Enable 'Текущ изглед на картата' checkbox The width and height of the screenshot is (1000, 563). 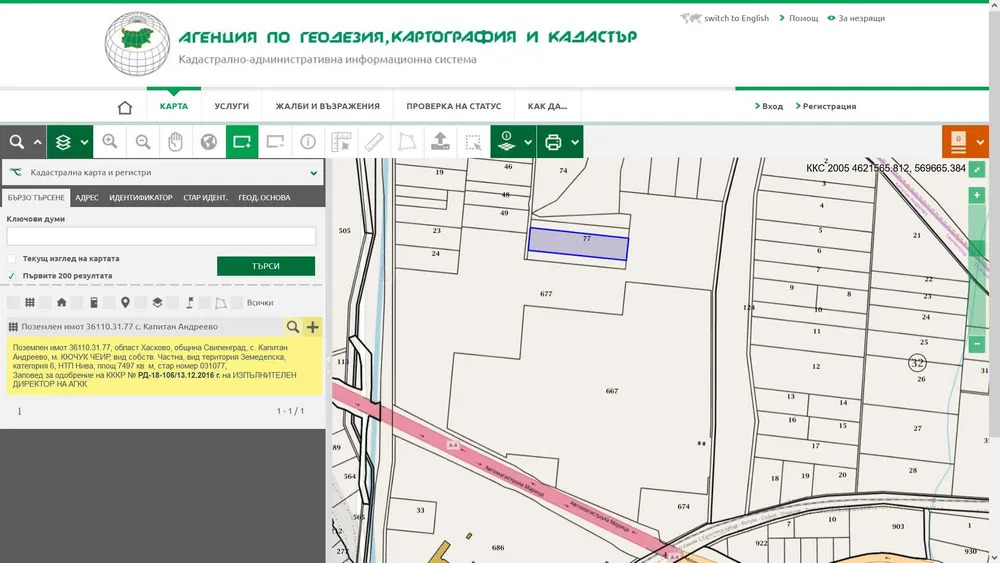point(12,258)
